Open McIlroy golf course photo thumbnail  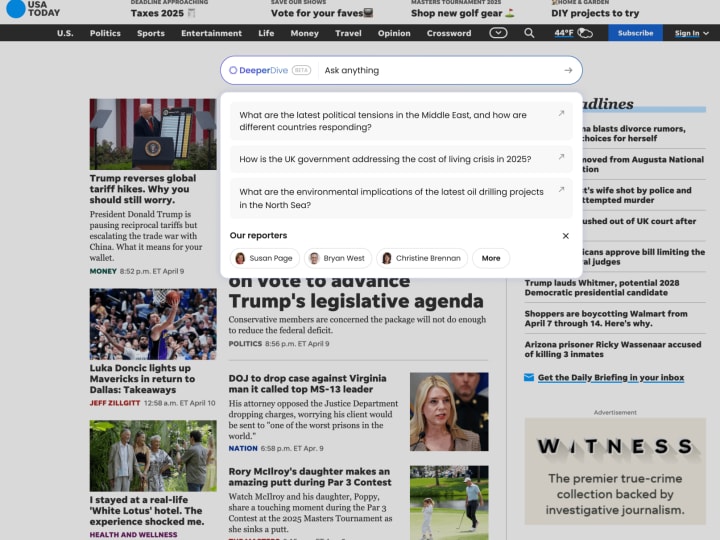tap(449, 503)
